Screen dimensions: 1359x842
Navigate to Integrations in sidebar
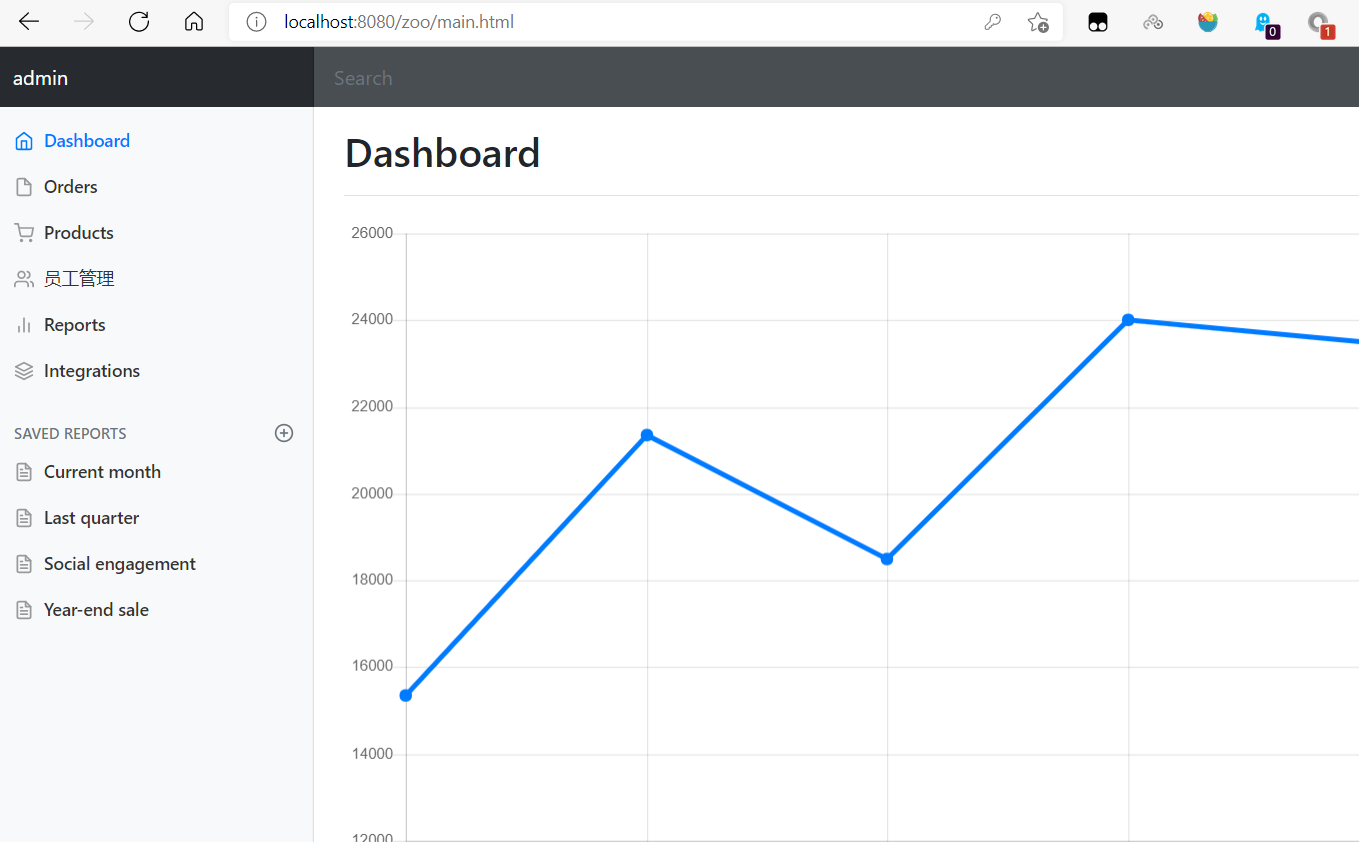pyautogui.click(x=91, y=371)
